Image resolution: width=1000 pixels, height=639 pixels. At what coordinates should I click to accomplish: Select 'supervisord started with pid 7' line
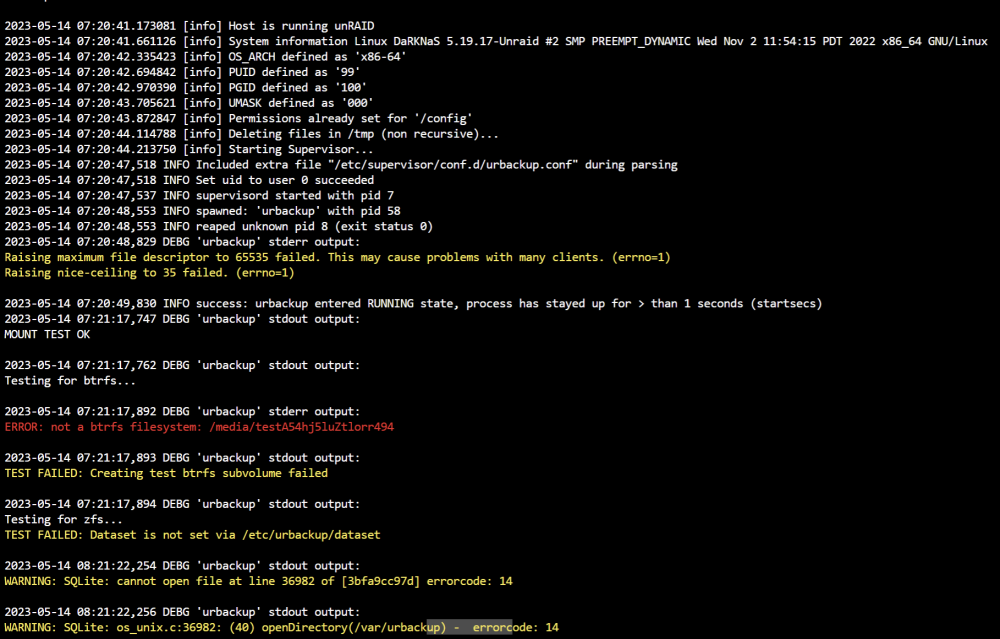199,195
